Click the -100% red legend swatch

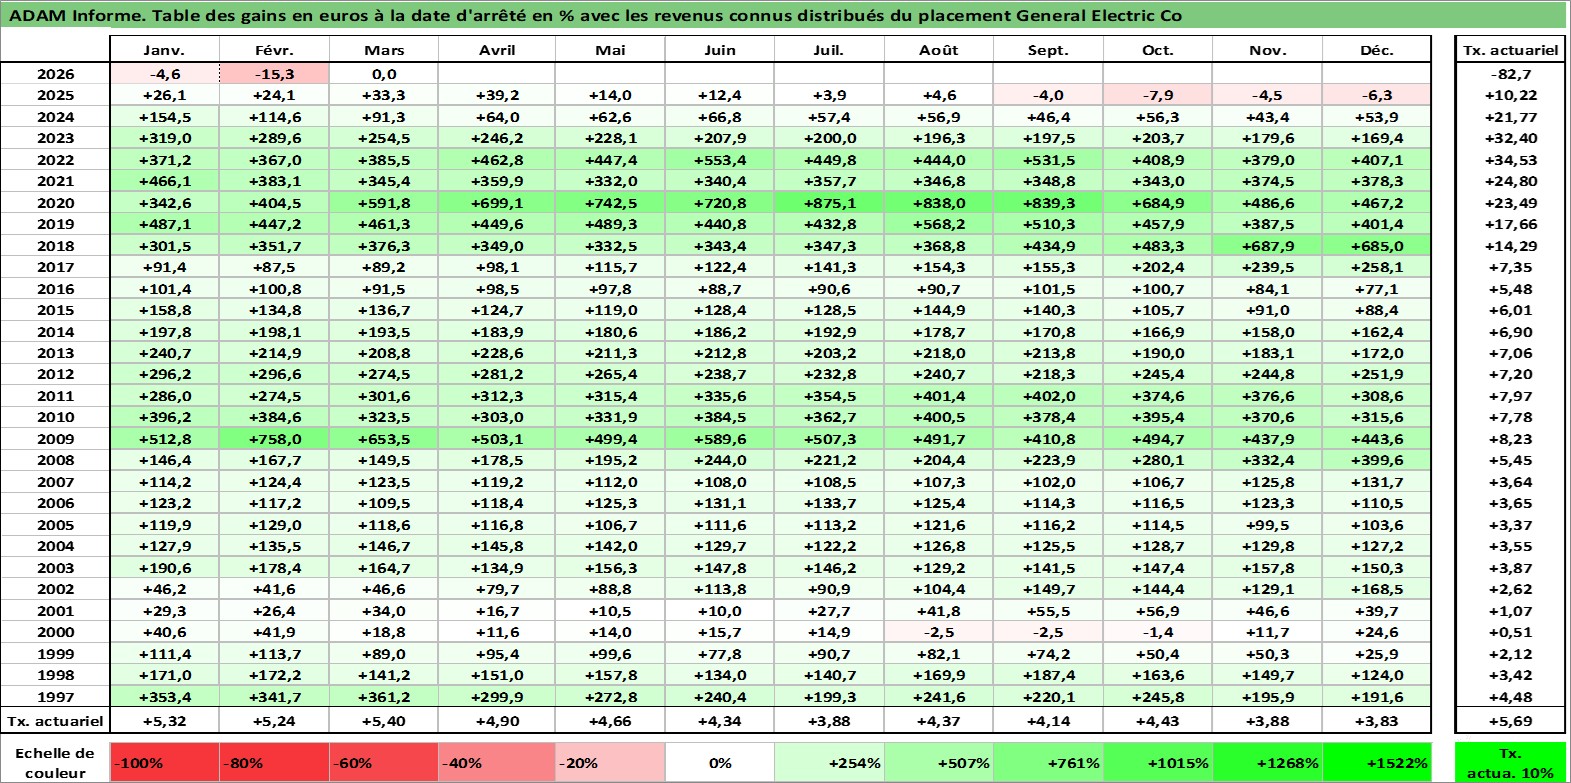(165, 762)
